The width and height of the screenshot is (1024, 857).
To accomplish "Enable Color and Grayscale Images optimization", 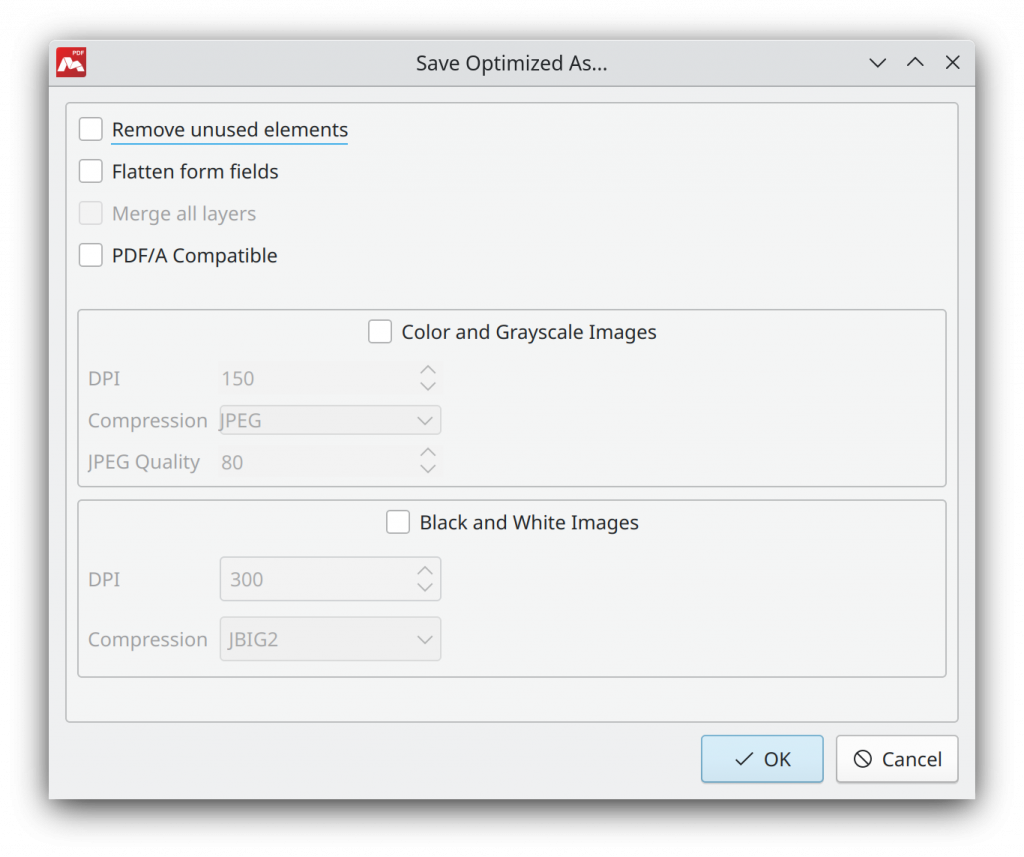I will (x=380, y=331).
